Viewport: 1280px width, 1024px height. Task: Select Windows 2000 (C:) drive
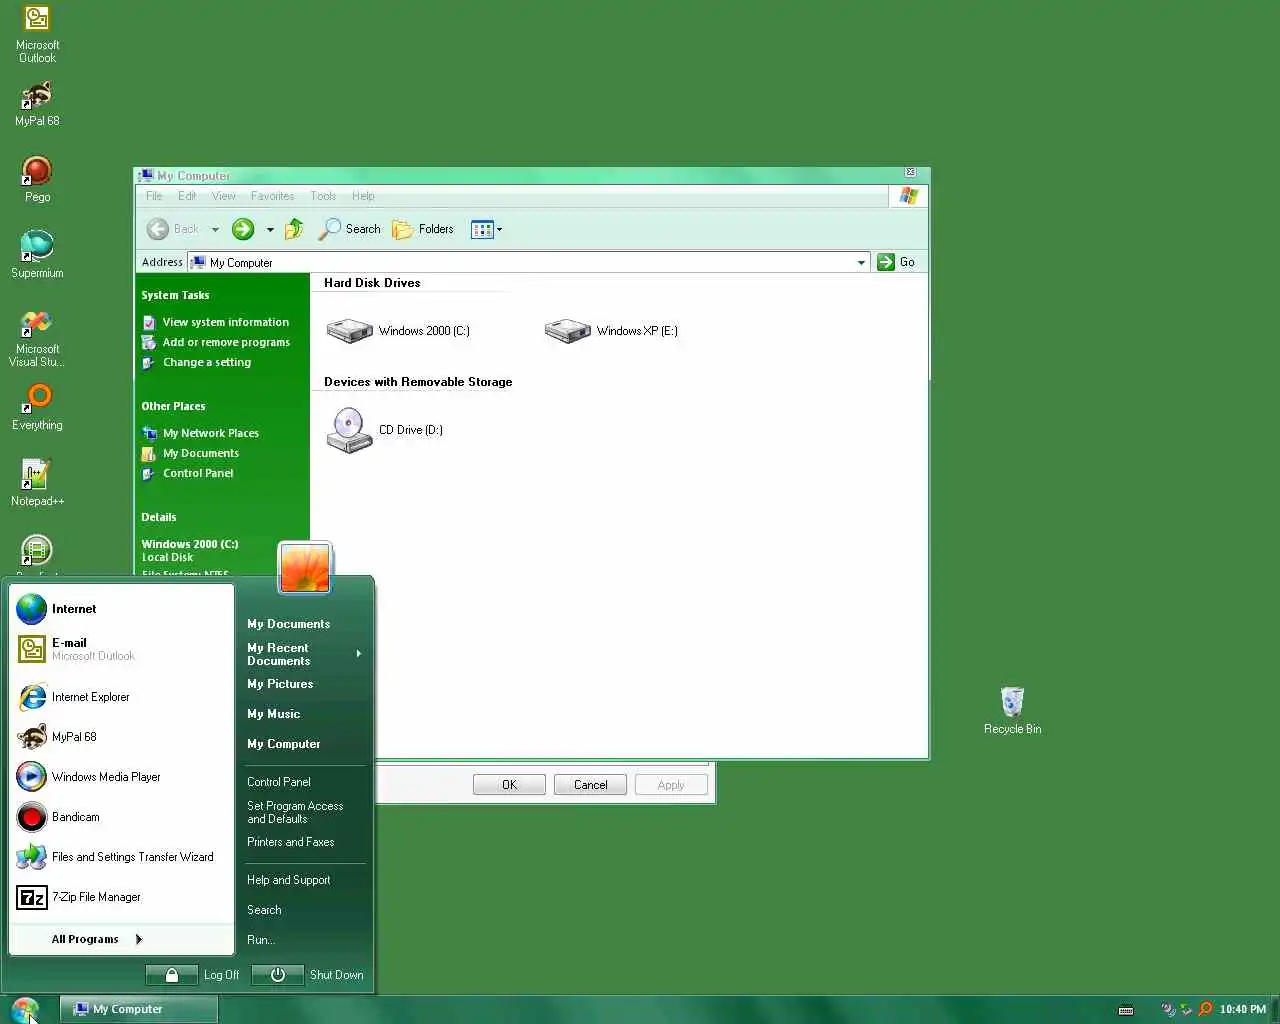398,330
